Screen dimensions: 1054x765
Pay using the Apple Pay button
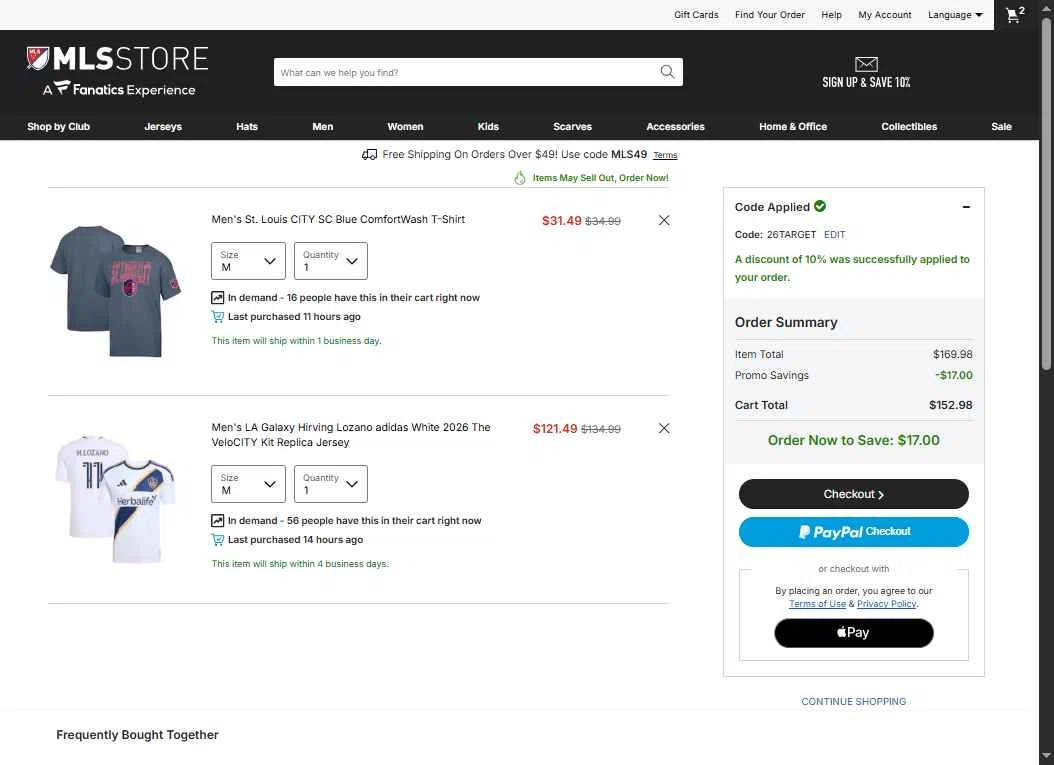pos(854,633)
